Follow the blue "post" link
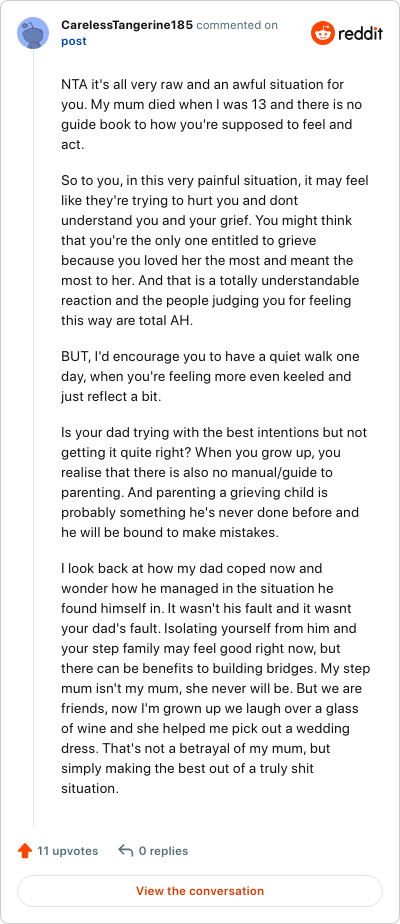 point(74,41)
